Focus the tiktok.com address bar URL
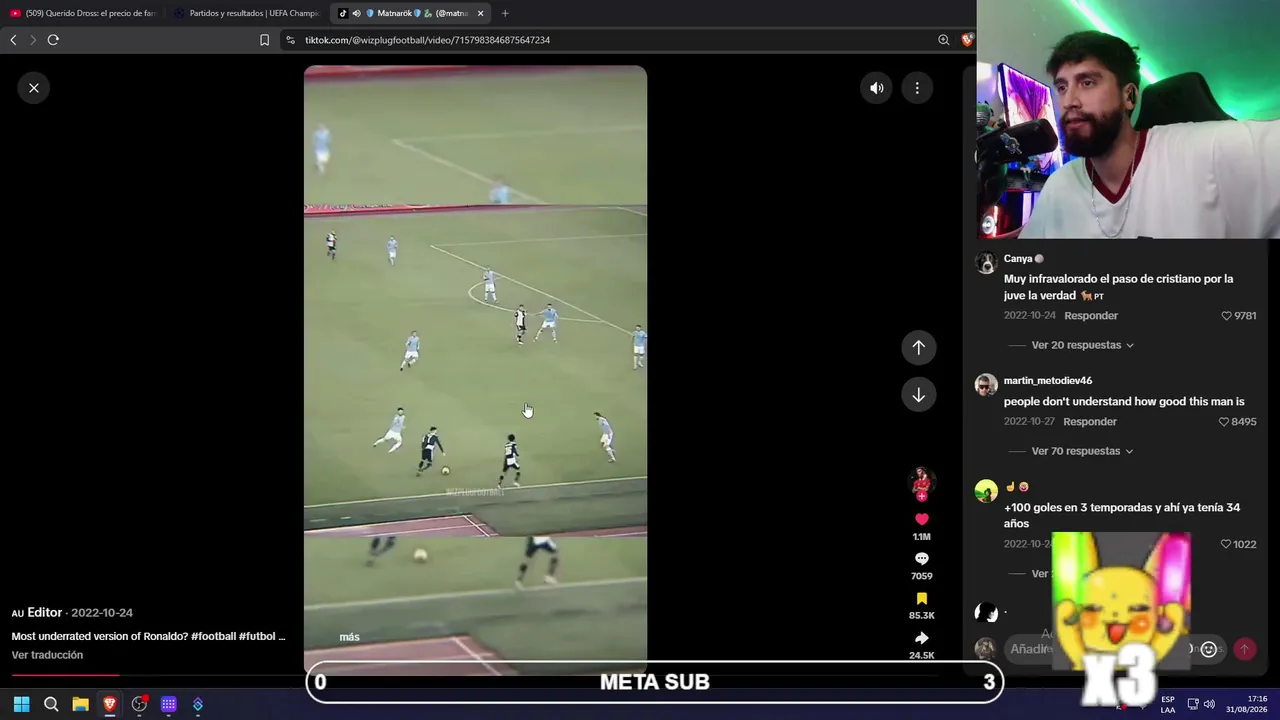 (x=427, y=40)
